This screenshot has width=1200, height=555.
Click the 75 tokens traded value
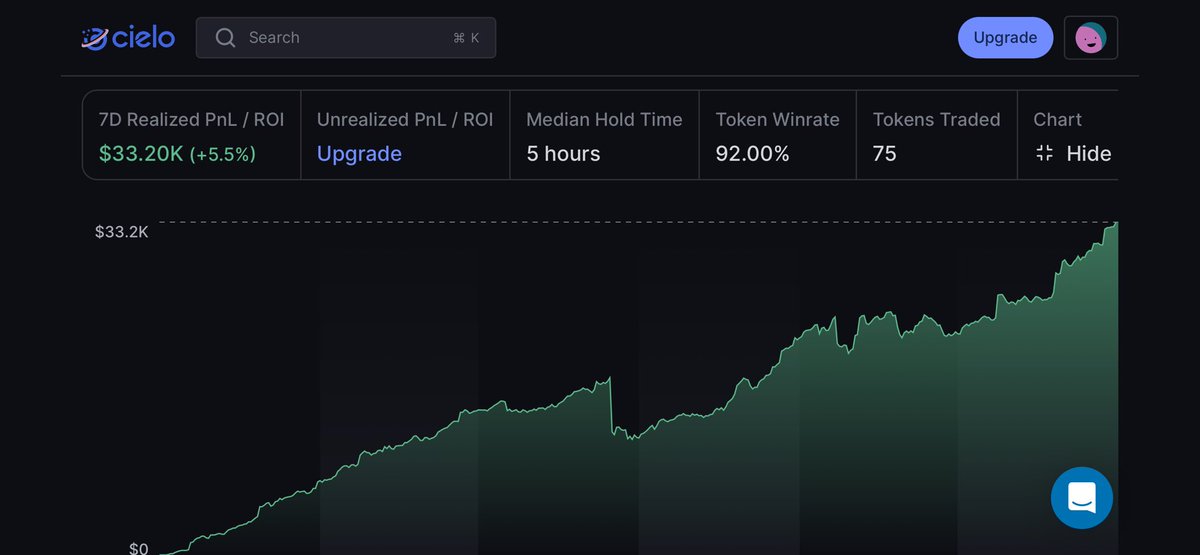(885, 154)
